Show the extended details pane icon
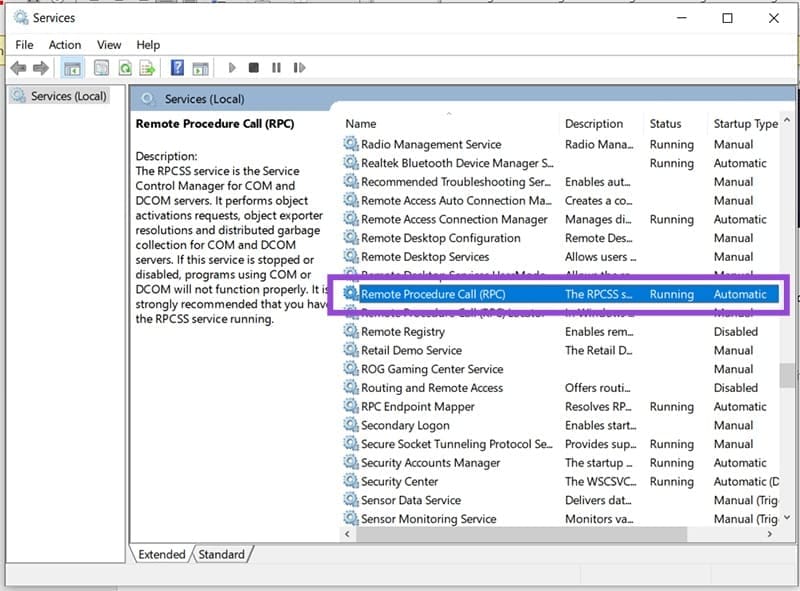Image resolution: width=800 pixels, height=591 pixels. pyautogui.click(x=200, y=67)
